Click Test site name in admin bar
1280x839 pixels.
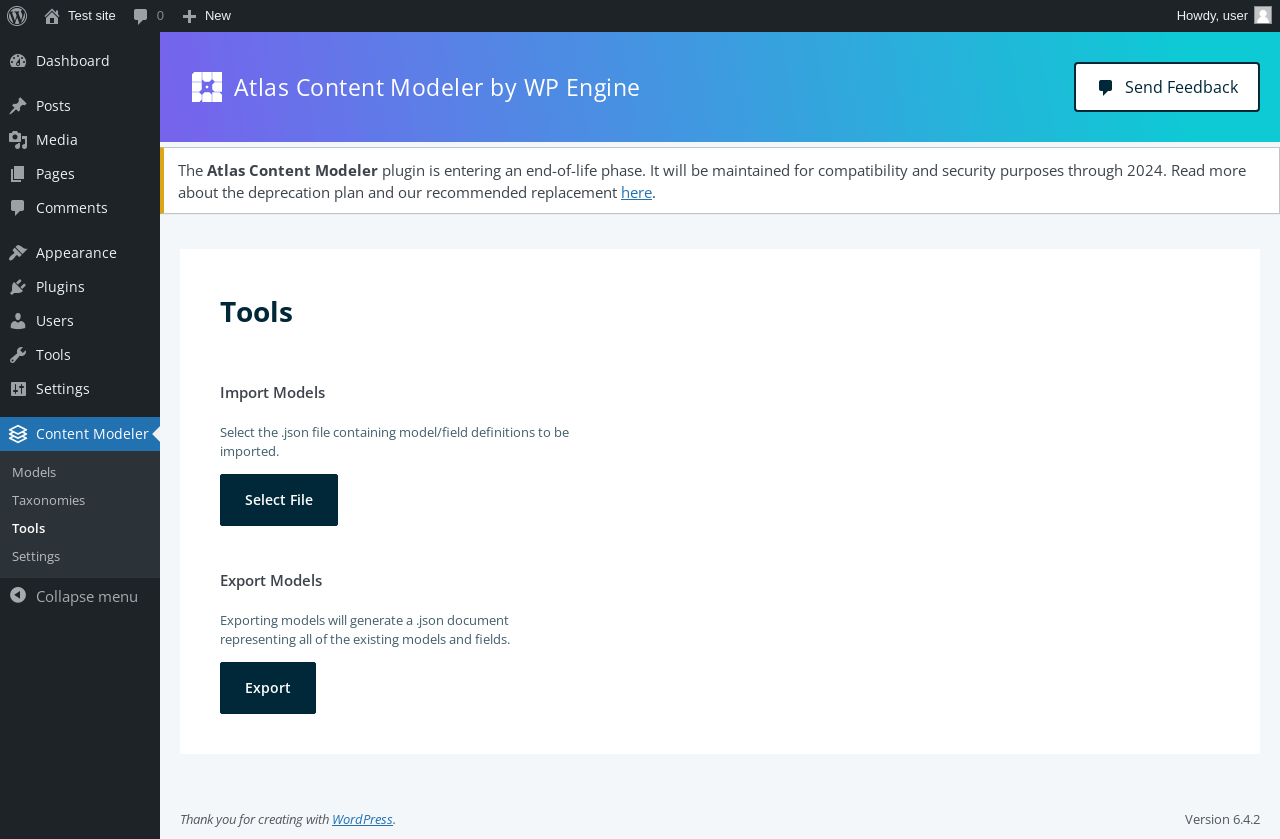click(x=92, y=16)
